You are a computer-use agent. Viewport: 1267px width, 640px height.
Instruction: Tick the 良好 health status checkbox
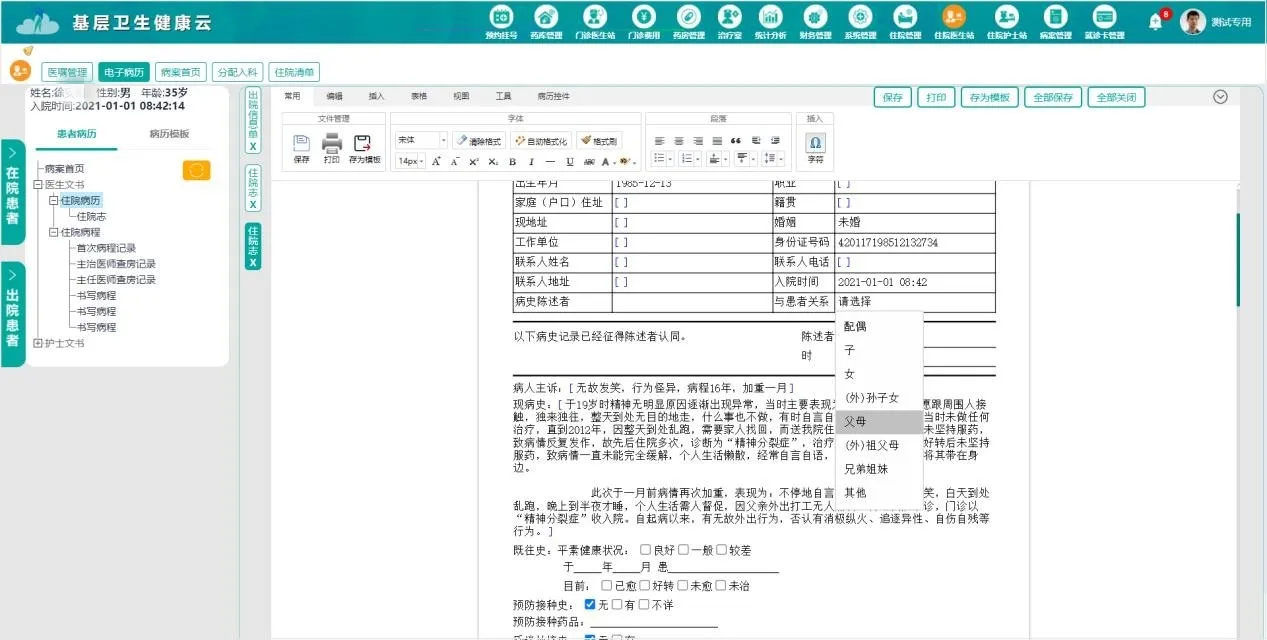point(644,549)
